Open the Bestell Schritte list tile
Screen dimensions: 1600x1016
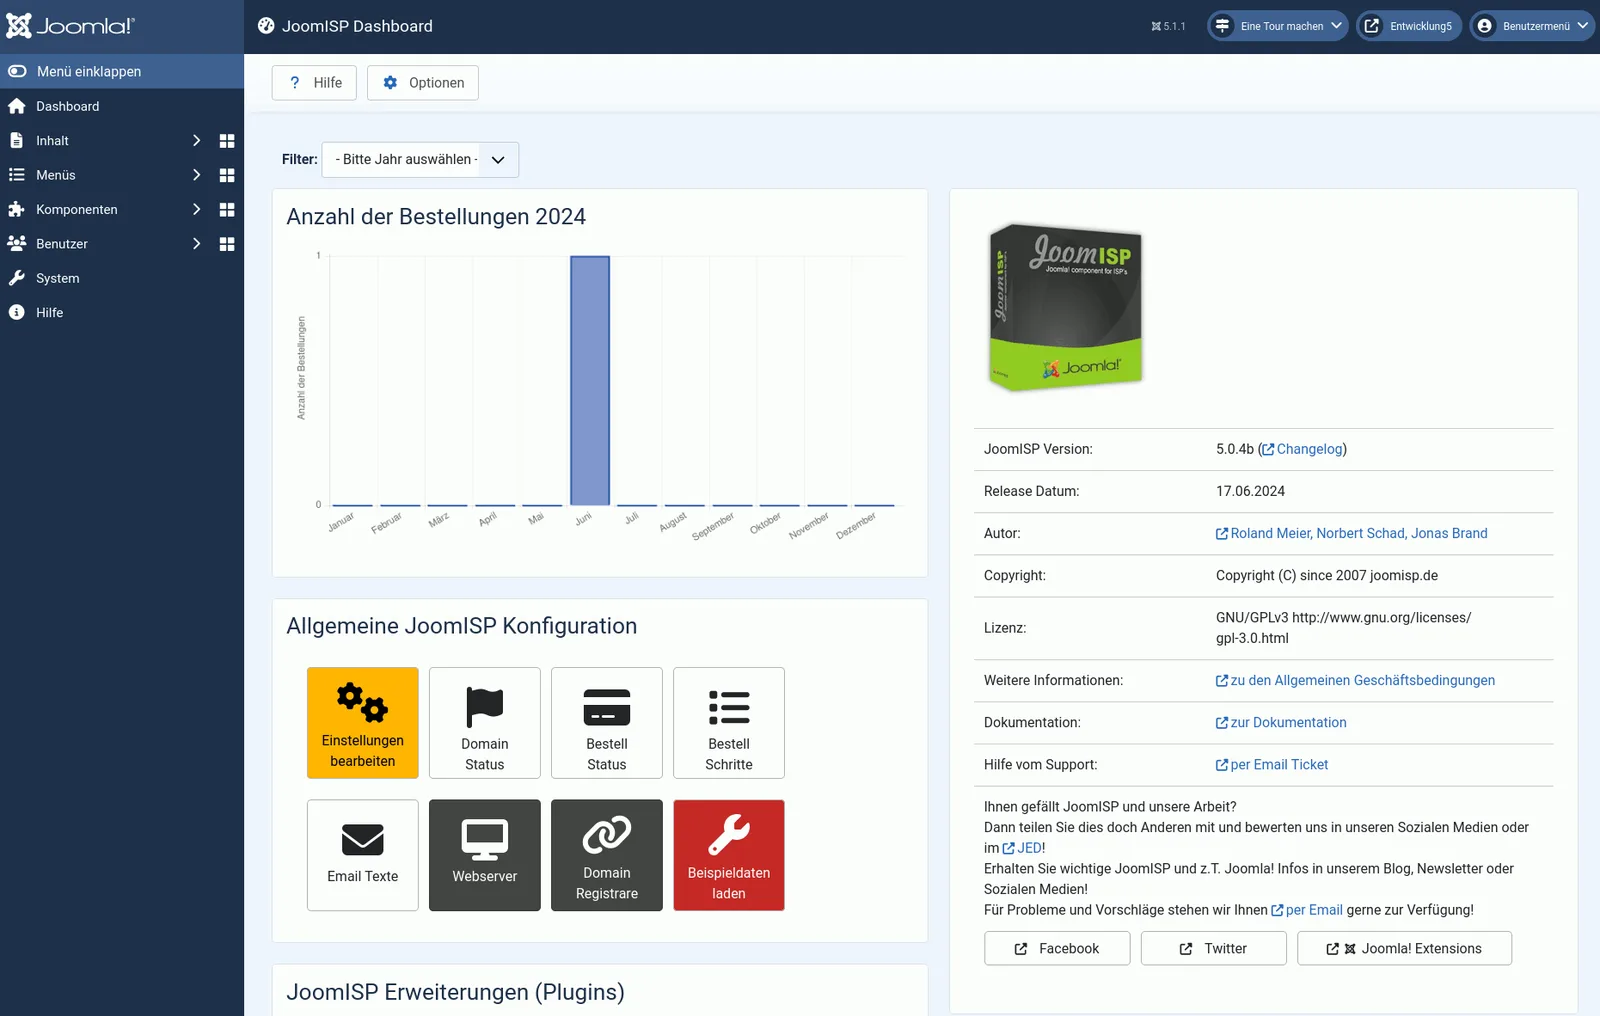coord(728,723)
